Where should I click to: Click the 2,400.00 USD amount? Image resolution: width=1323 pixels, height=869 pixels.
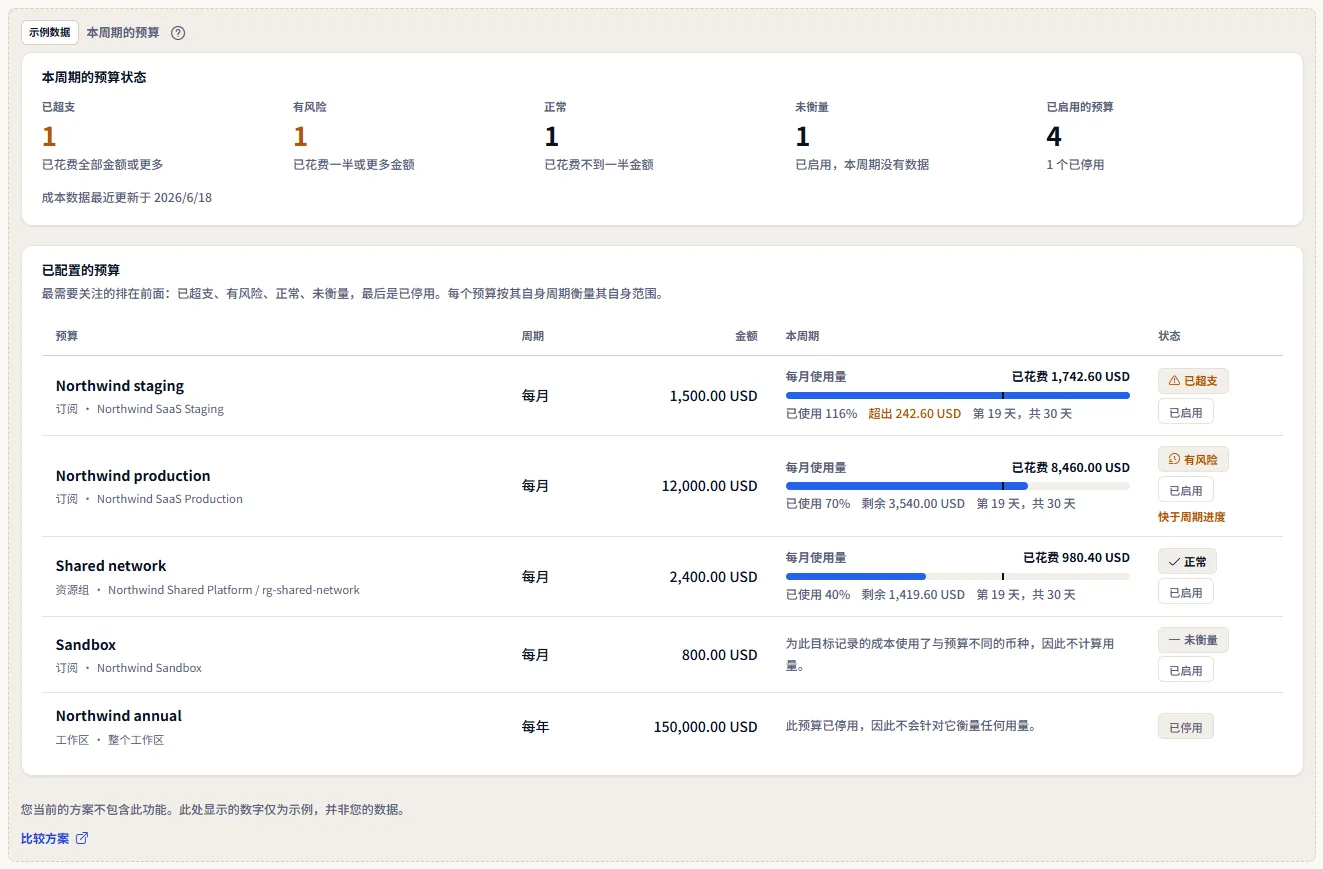(714, 577)
